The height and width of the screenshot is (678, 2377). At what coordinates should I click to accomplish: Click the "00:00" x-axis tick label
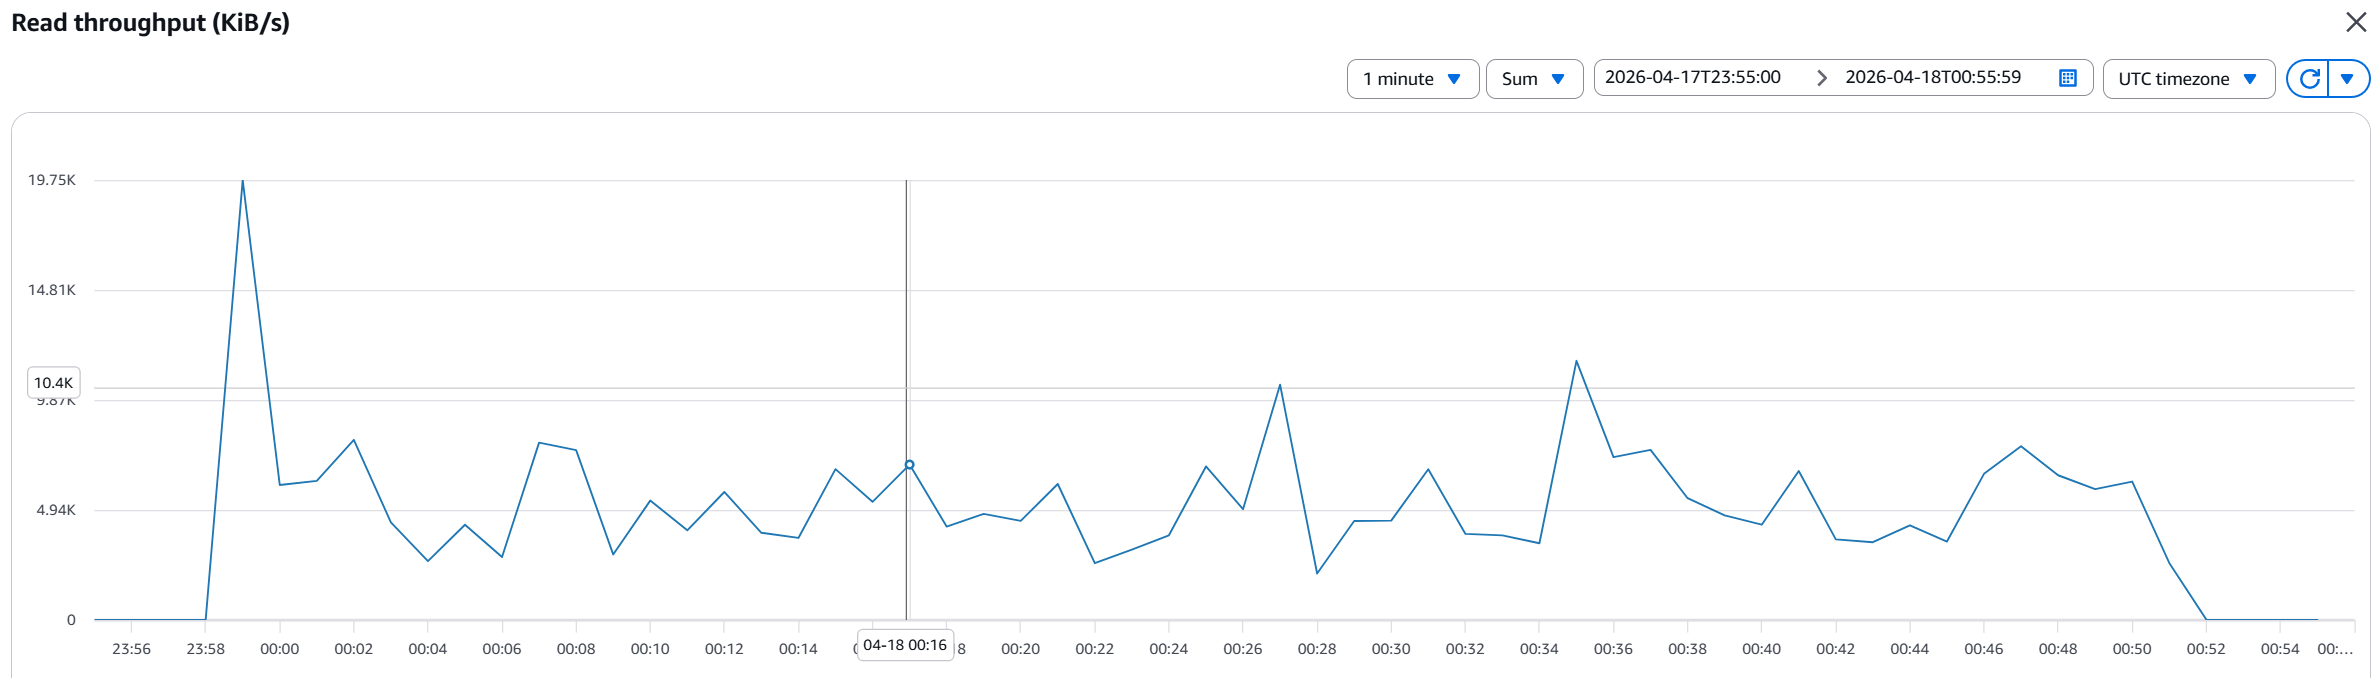pyautogui.click(x=280, y=649)
